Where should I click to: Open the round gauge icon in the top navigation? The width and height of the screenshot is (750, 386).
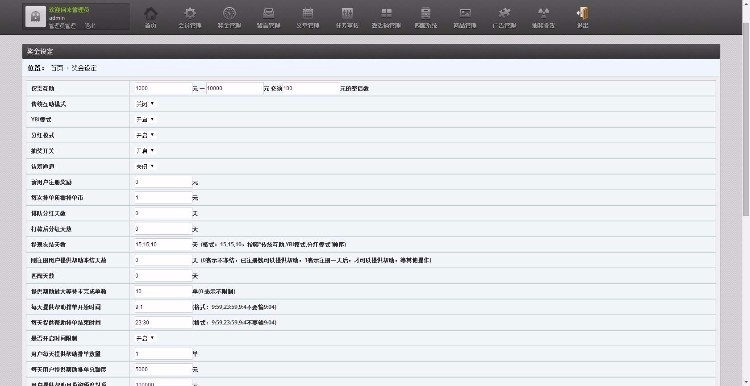230,13
